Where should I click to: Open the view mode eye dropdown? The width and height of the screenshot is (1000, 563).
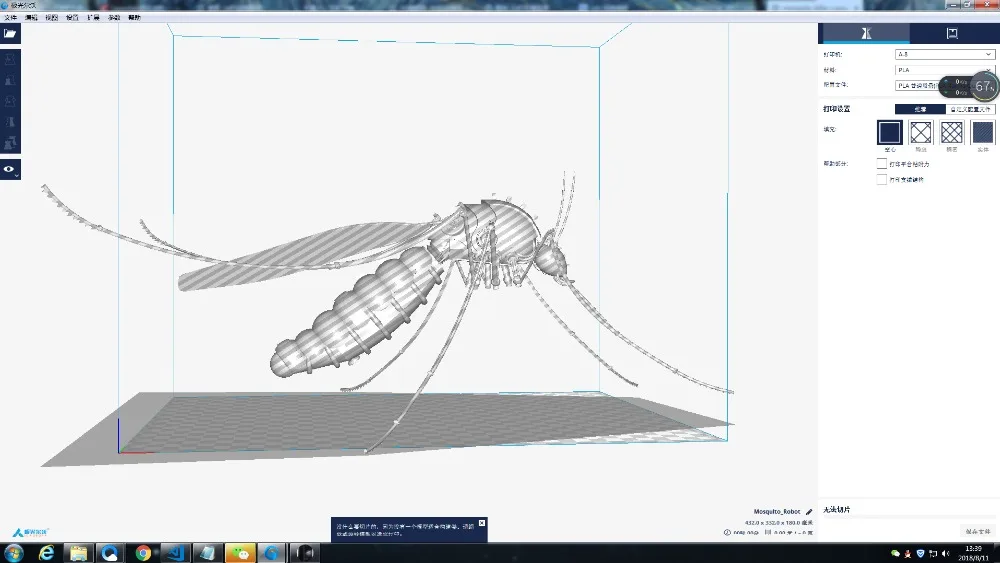[x=10, y=170]
